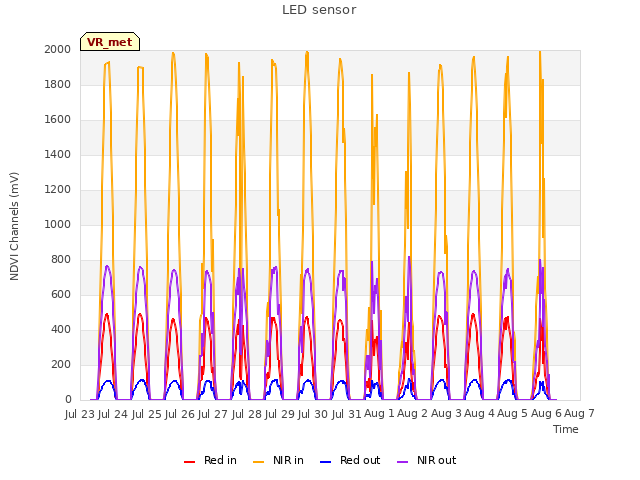Click the blue Red out legend swatch
The height and width of the screenshot is (480, 640).
point(325,462)
